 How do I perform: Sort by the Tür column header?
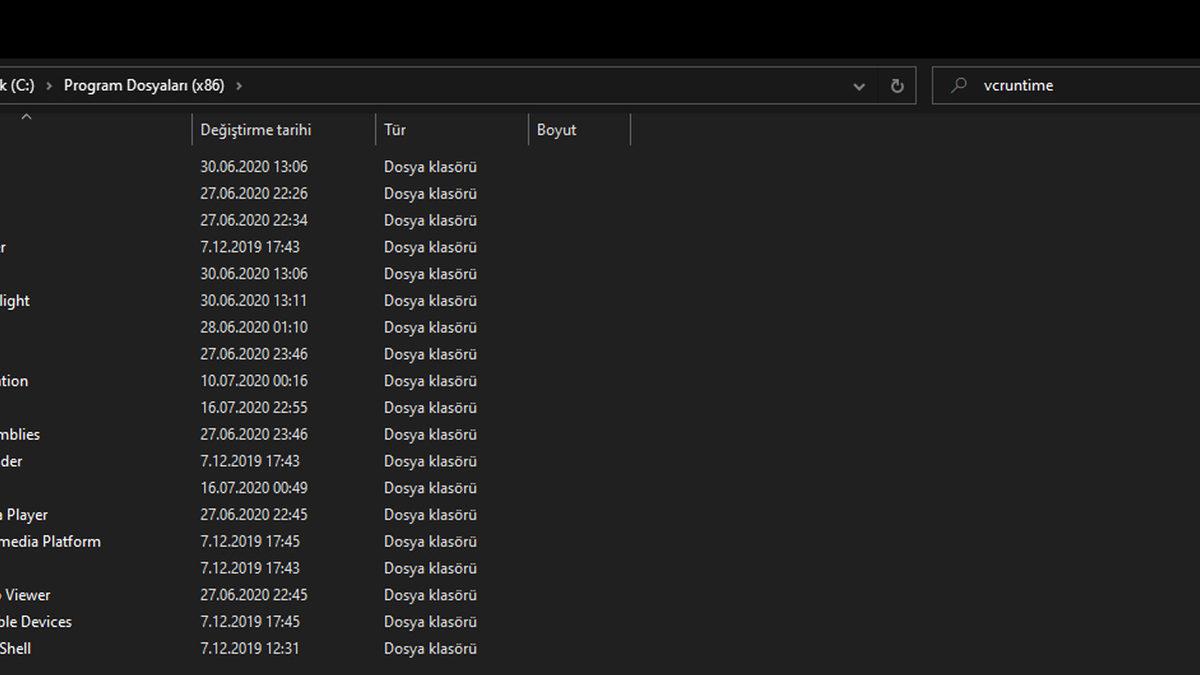point(395,130)
